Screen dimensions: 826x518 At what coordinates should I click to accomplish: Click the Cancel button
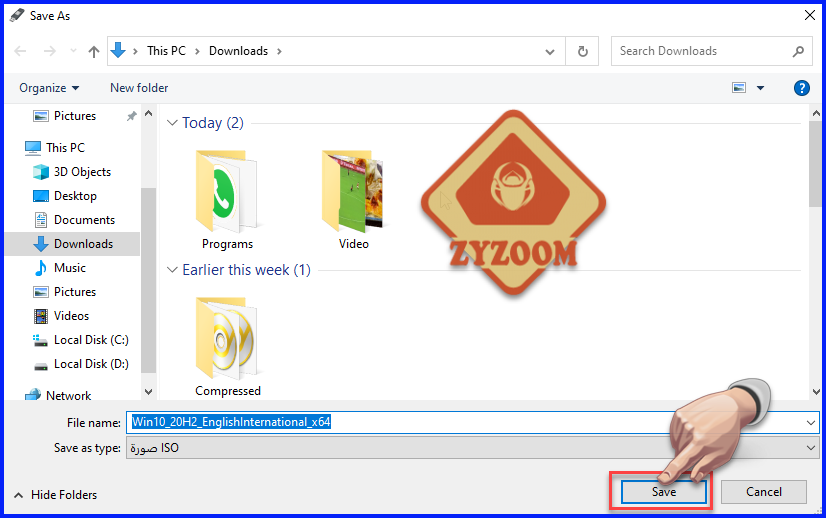pos(764,492)
